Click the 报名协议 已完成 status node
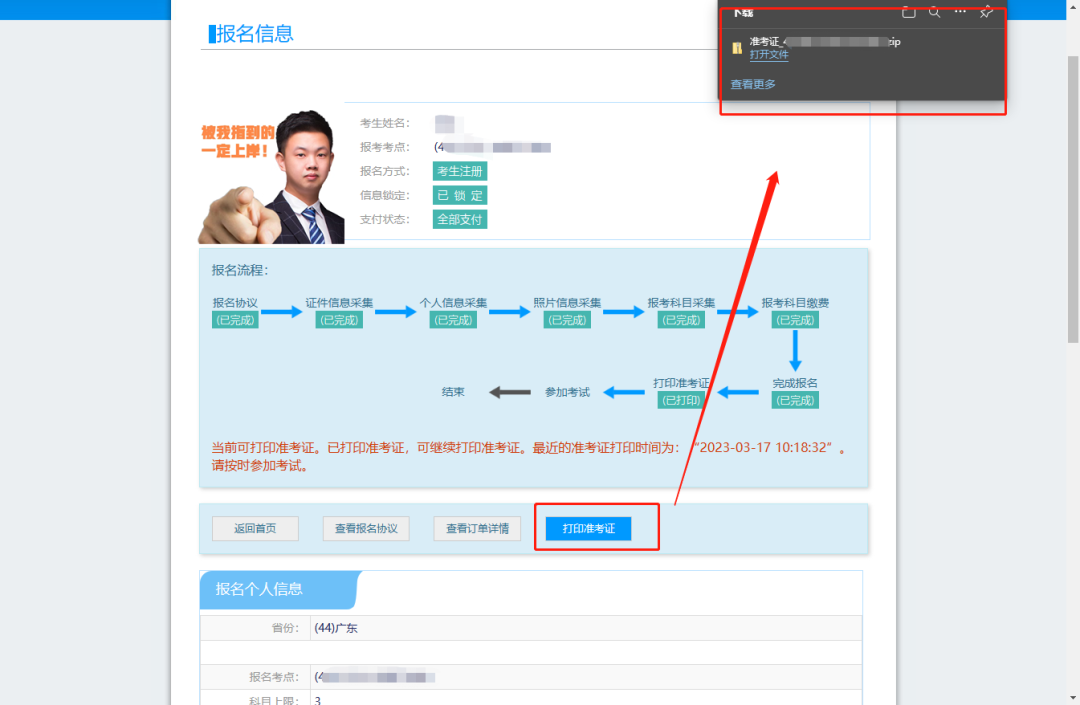1080x705 pixels. (x=235, y=320)
